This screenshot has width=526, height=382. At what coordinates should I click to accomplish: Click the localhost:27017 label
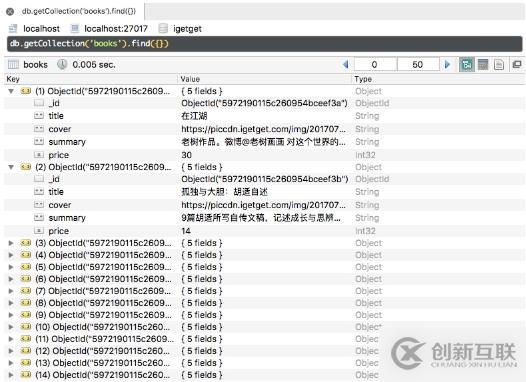coord(116,29)
